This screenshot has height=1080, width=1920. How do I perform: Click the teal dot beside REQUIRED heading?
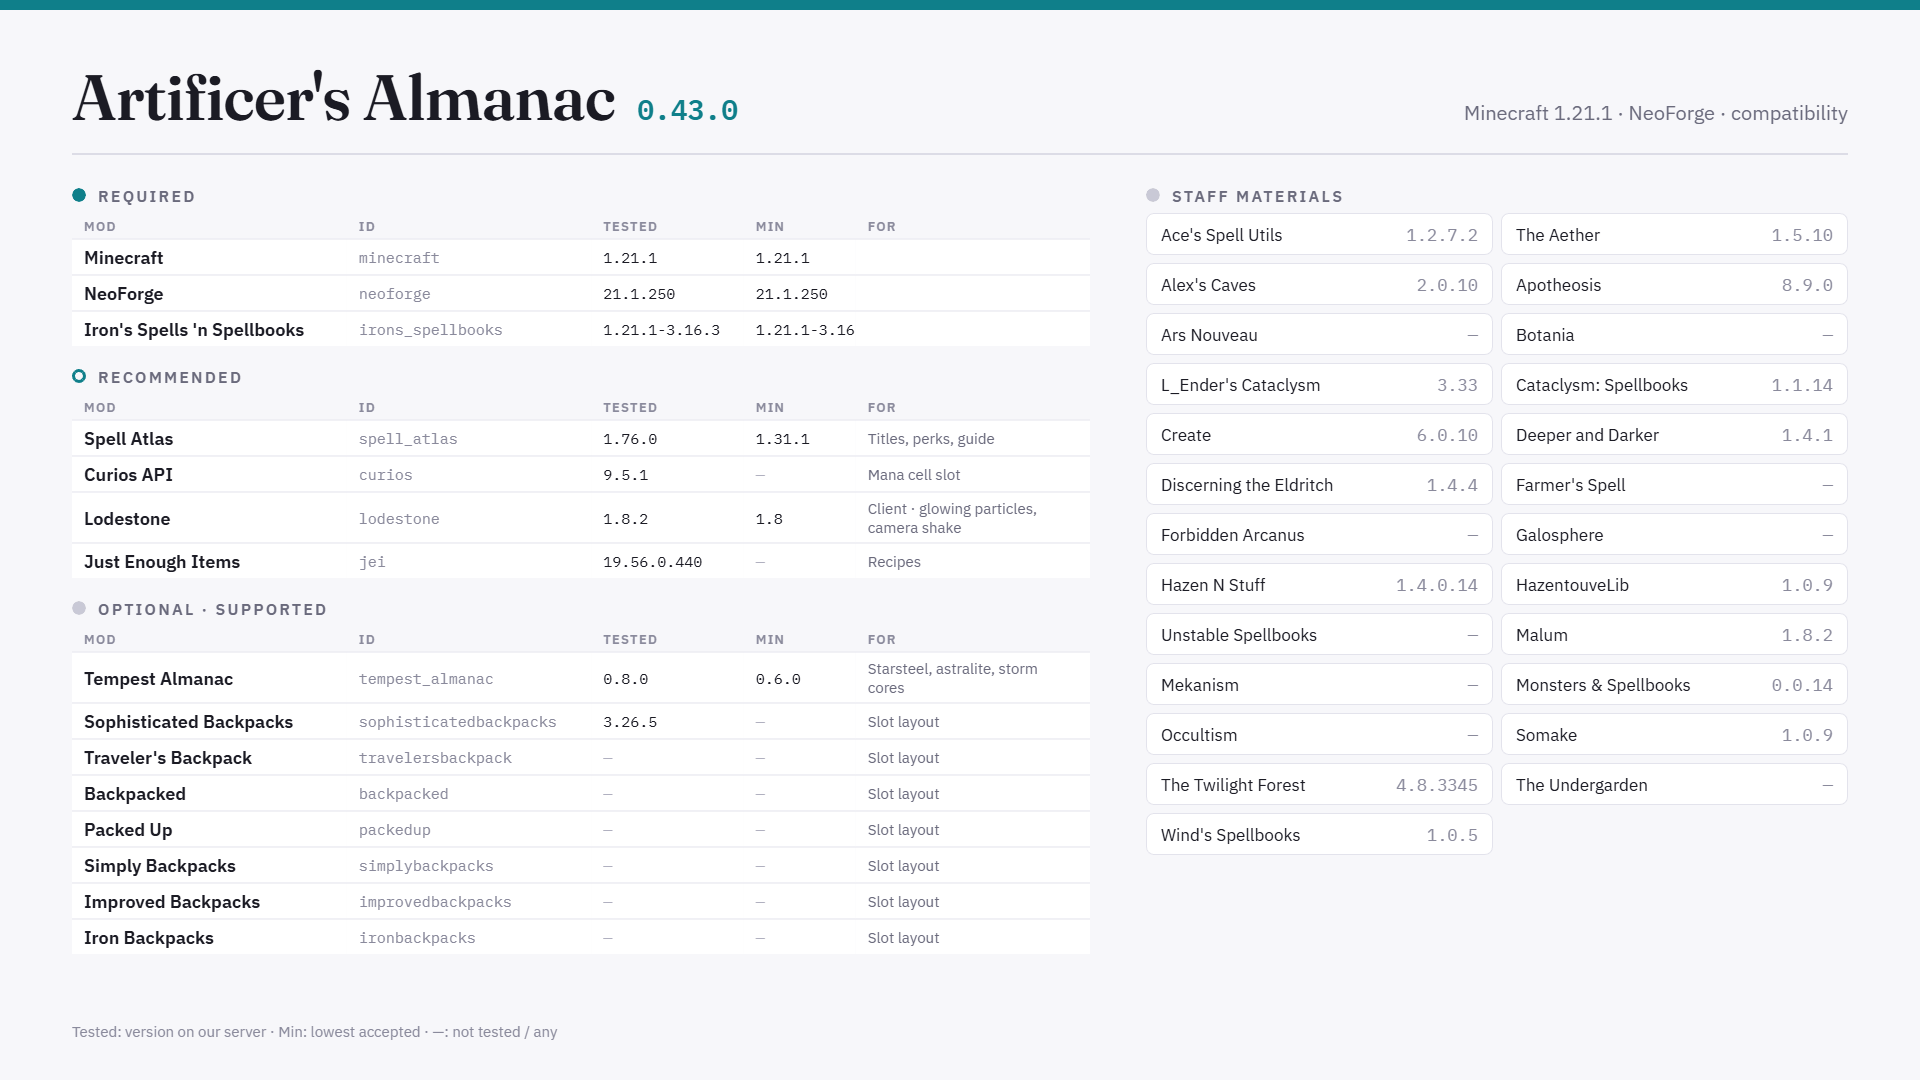(79, 195)
